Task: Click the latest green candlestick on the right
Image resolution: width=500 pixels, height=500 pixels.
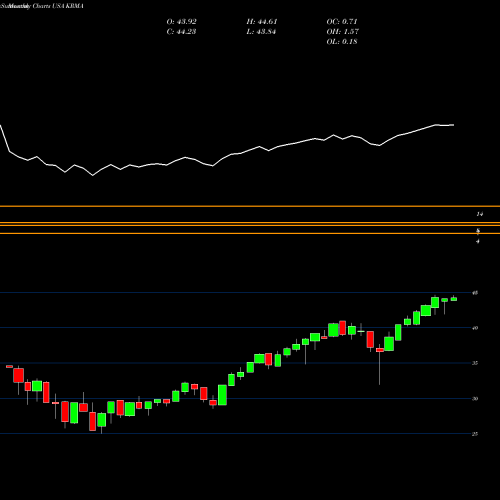Action: click(454, 299)
